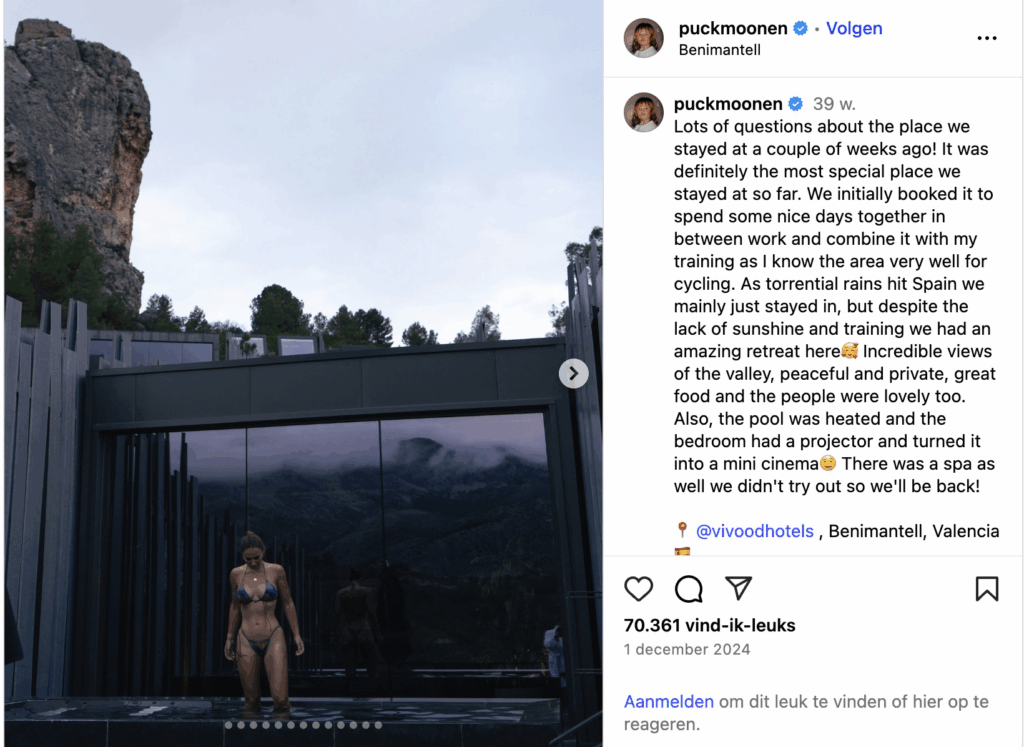Click the 1 december 2024 timestamp
The width and height of the screenshot is (1024, 747).
(687, 649)
